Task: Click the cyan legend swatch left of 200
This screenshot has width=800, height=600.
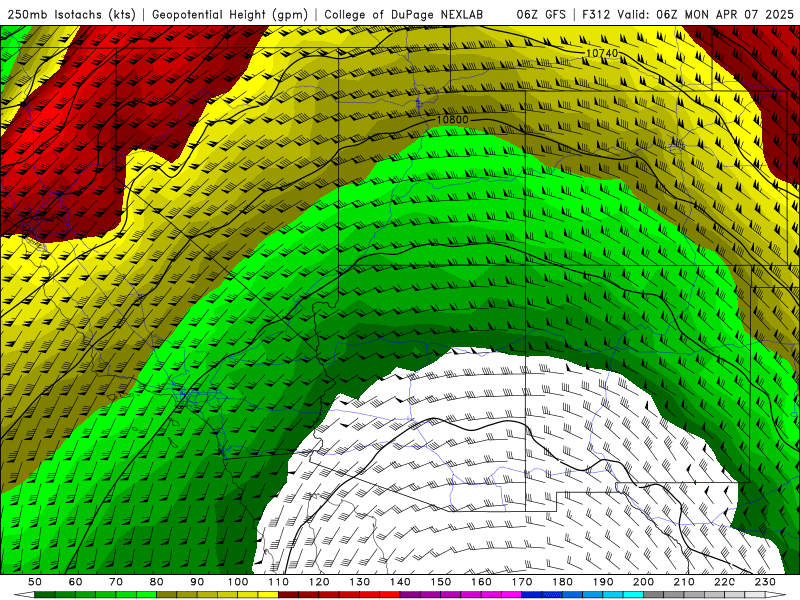Action: click(633, 595)
